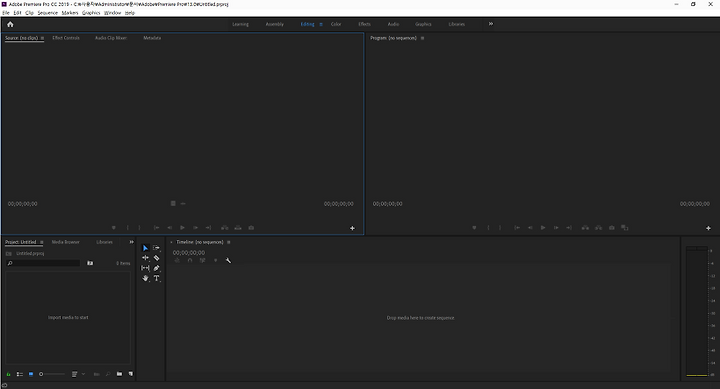Viewport: 720px width, 389px height.
Task: Click Insert in the Source monitor
Action: click(x=225, y=228)
